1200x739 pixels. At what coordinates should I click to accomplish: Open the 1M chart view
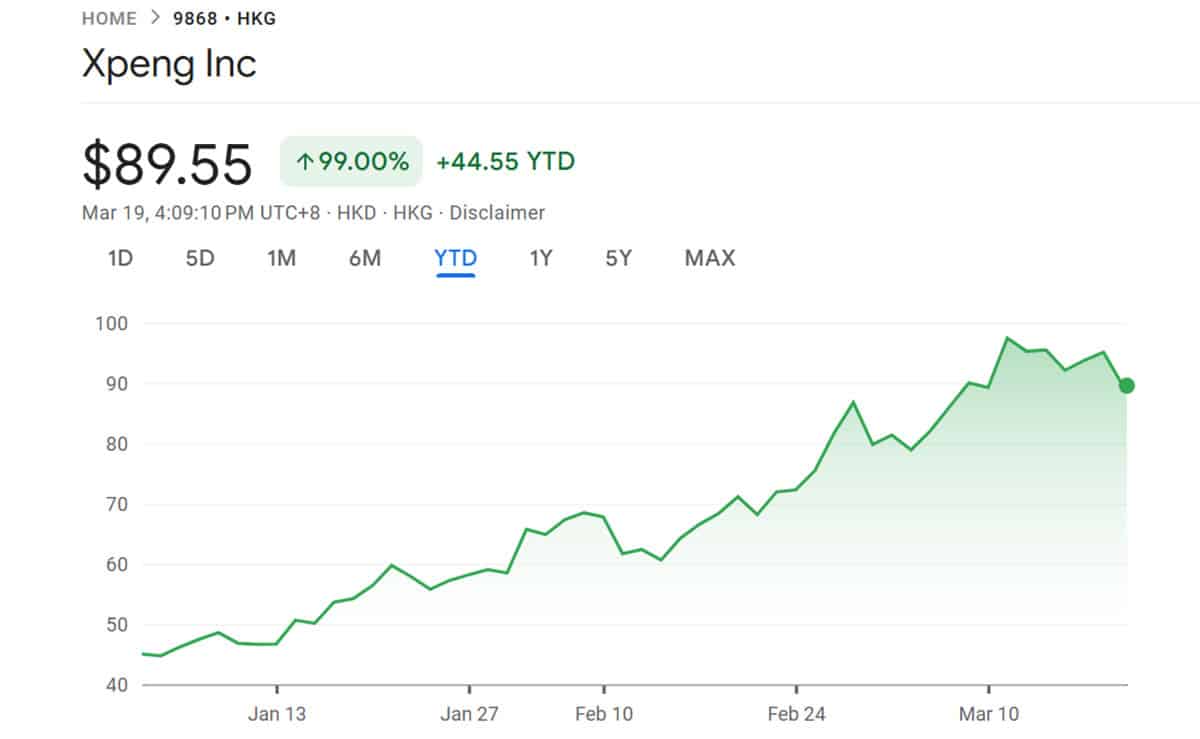coord(281,258)
